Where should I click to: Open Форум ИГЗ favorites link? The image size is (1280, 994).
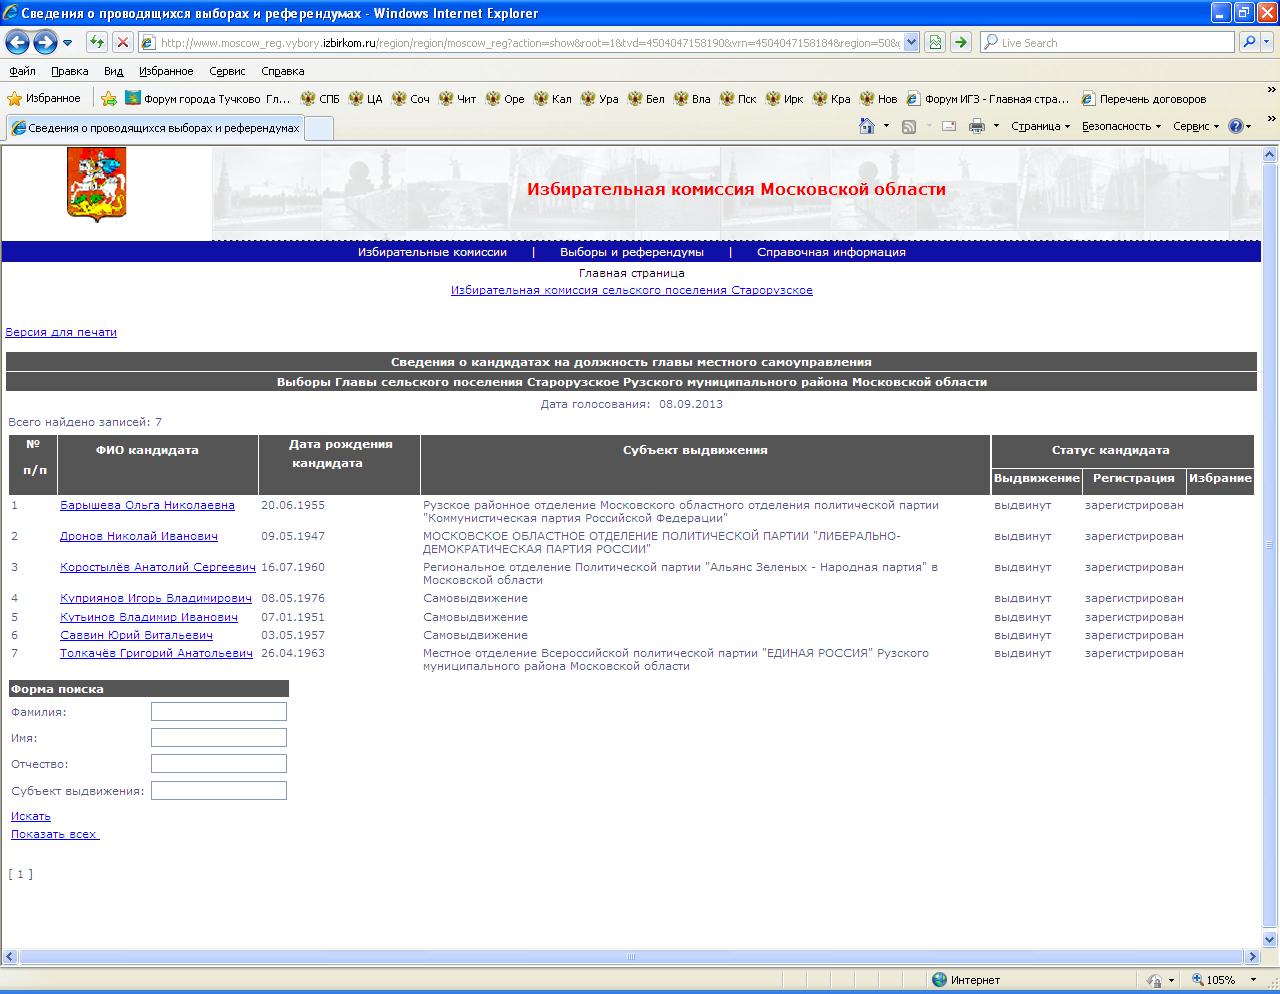click(x=987, y=98)
